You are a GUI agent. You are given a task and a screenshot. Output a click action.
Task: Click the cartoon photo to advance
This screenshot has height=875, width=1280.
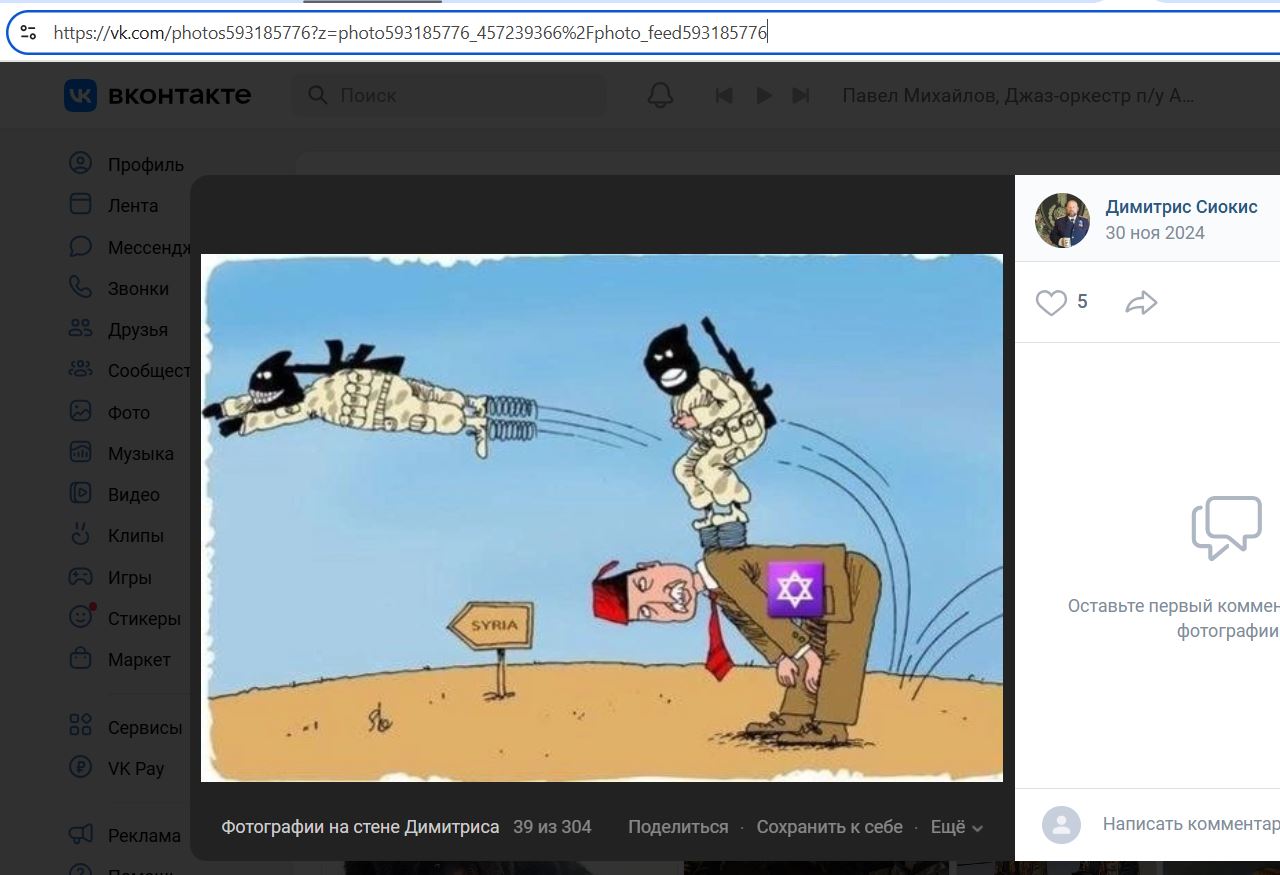pyautogui.click(x=602, y=517)
